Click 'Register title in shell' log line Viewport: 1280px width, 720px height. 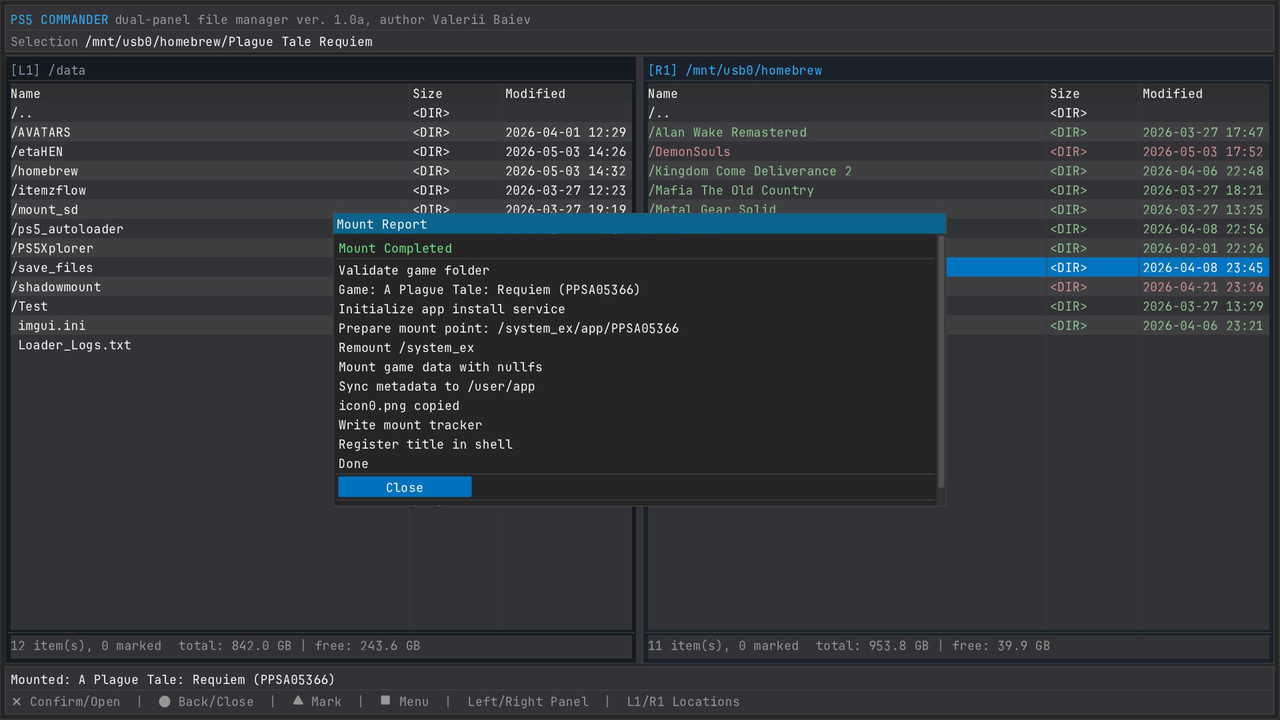425,444
